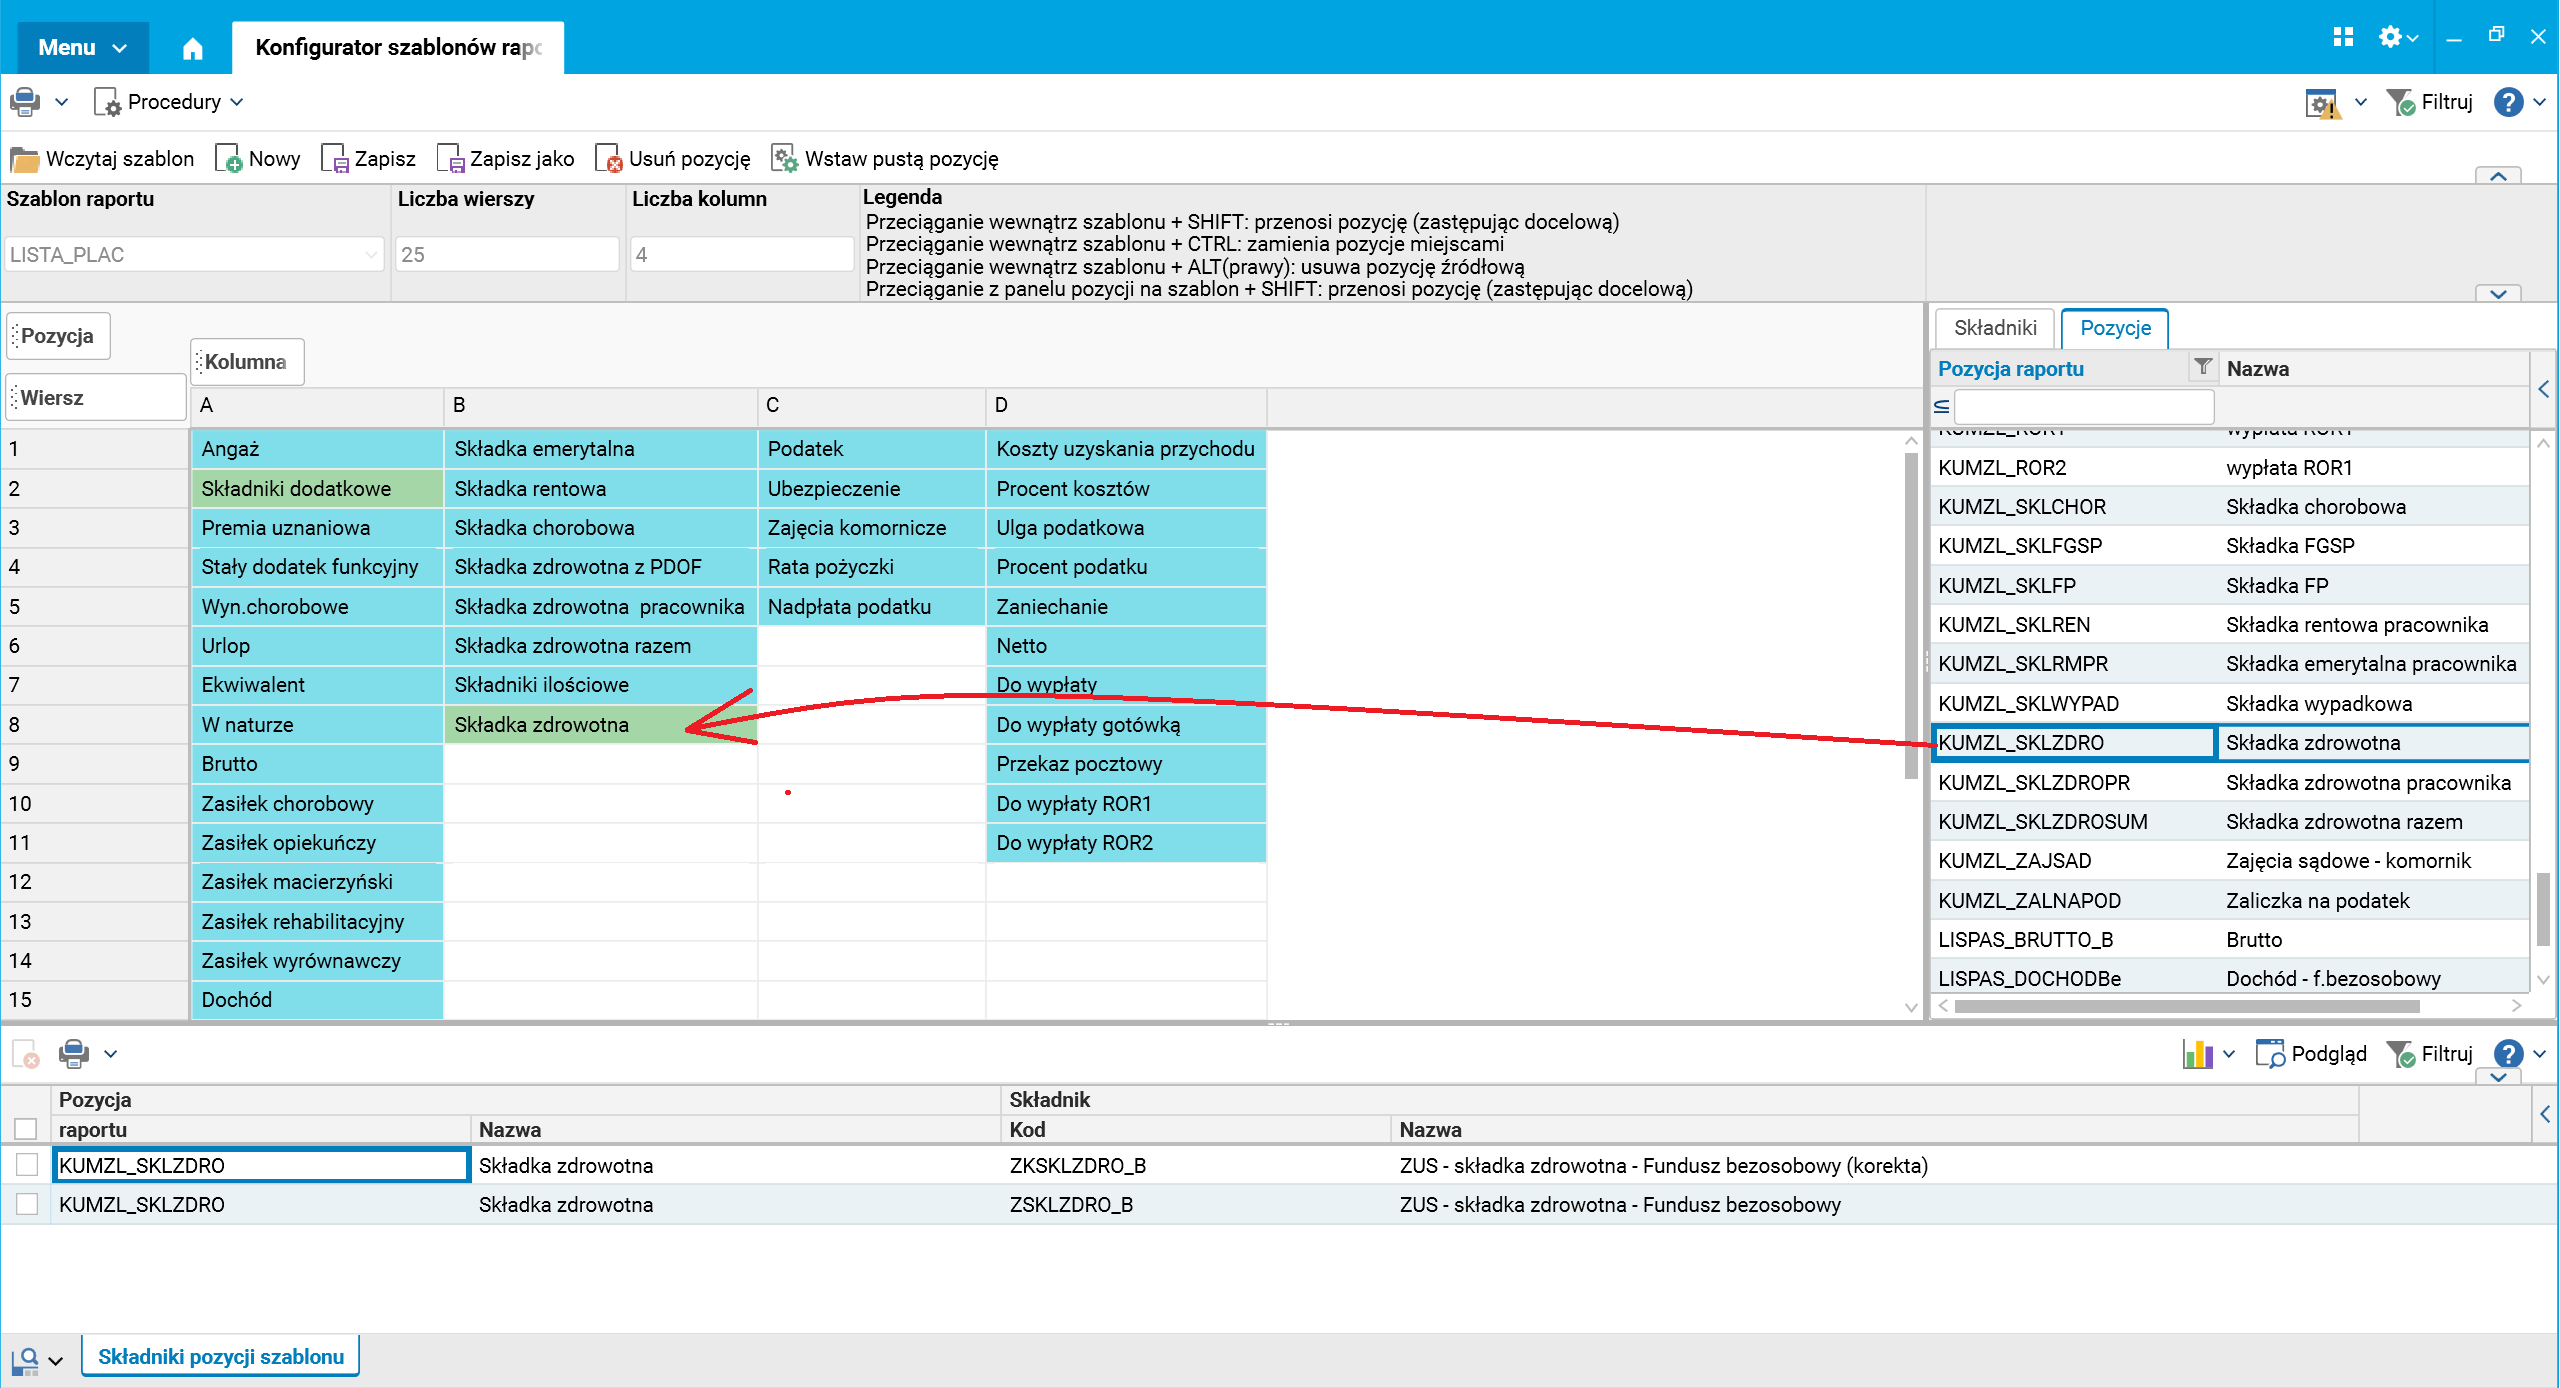Click the Podgląd button
The height and width of the screenshot is (1388, 2560).
2311,1054
